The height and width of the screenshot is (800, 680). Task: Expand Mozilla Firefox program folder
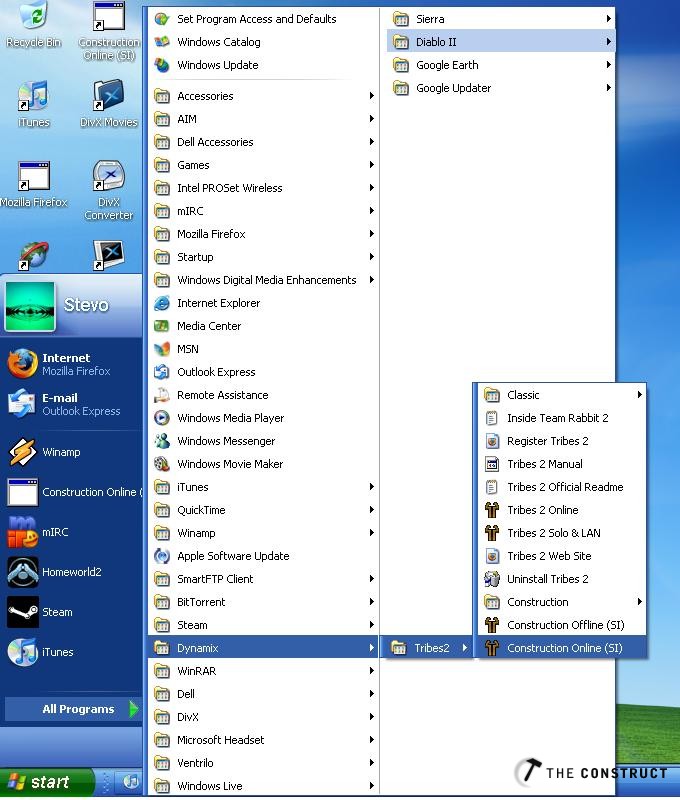264,234
